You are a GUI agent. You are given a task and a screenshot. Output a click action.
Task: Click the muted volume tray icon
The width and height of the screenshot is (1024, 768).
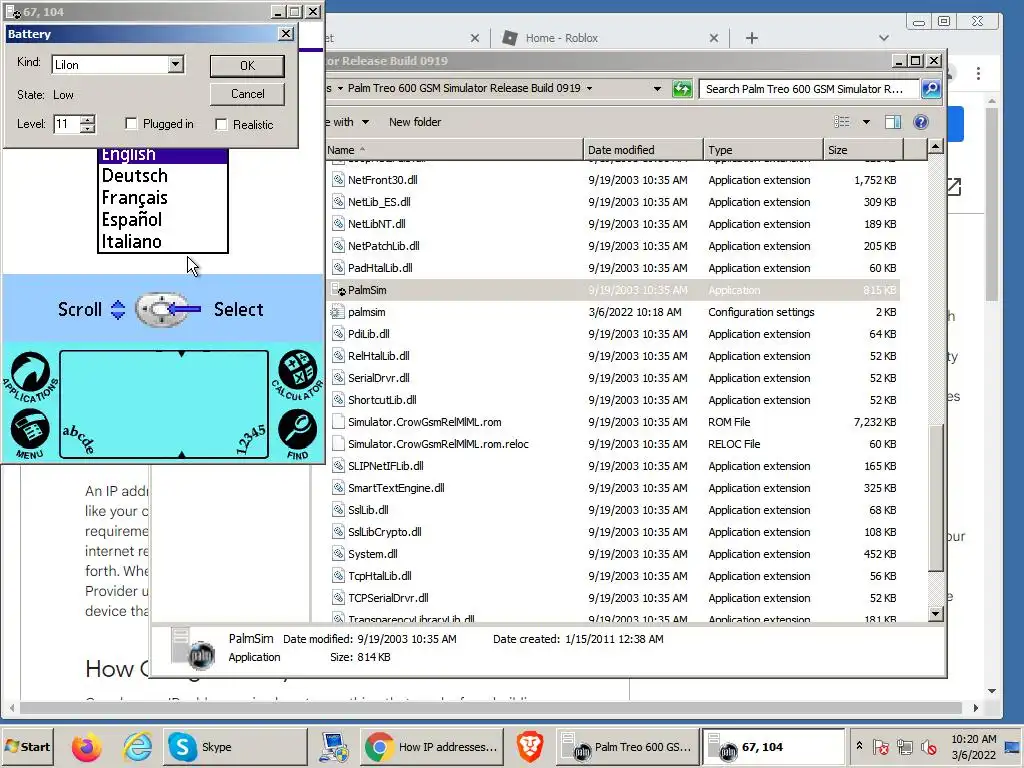click(928, 747)
